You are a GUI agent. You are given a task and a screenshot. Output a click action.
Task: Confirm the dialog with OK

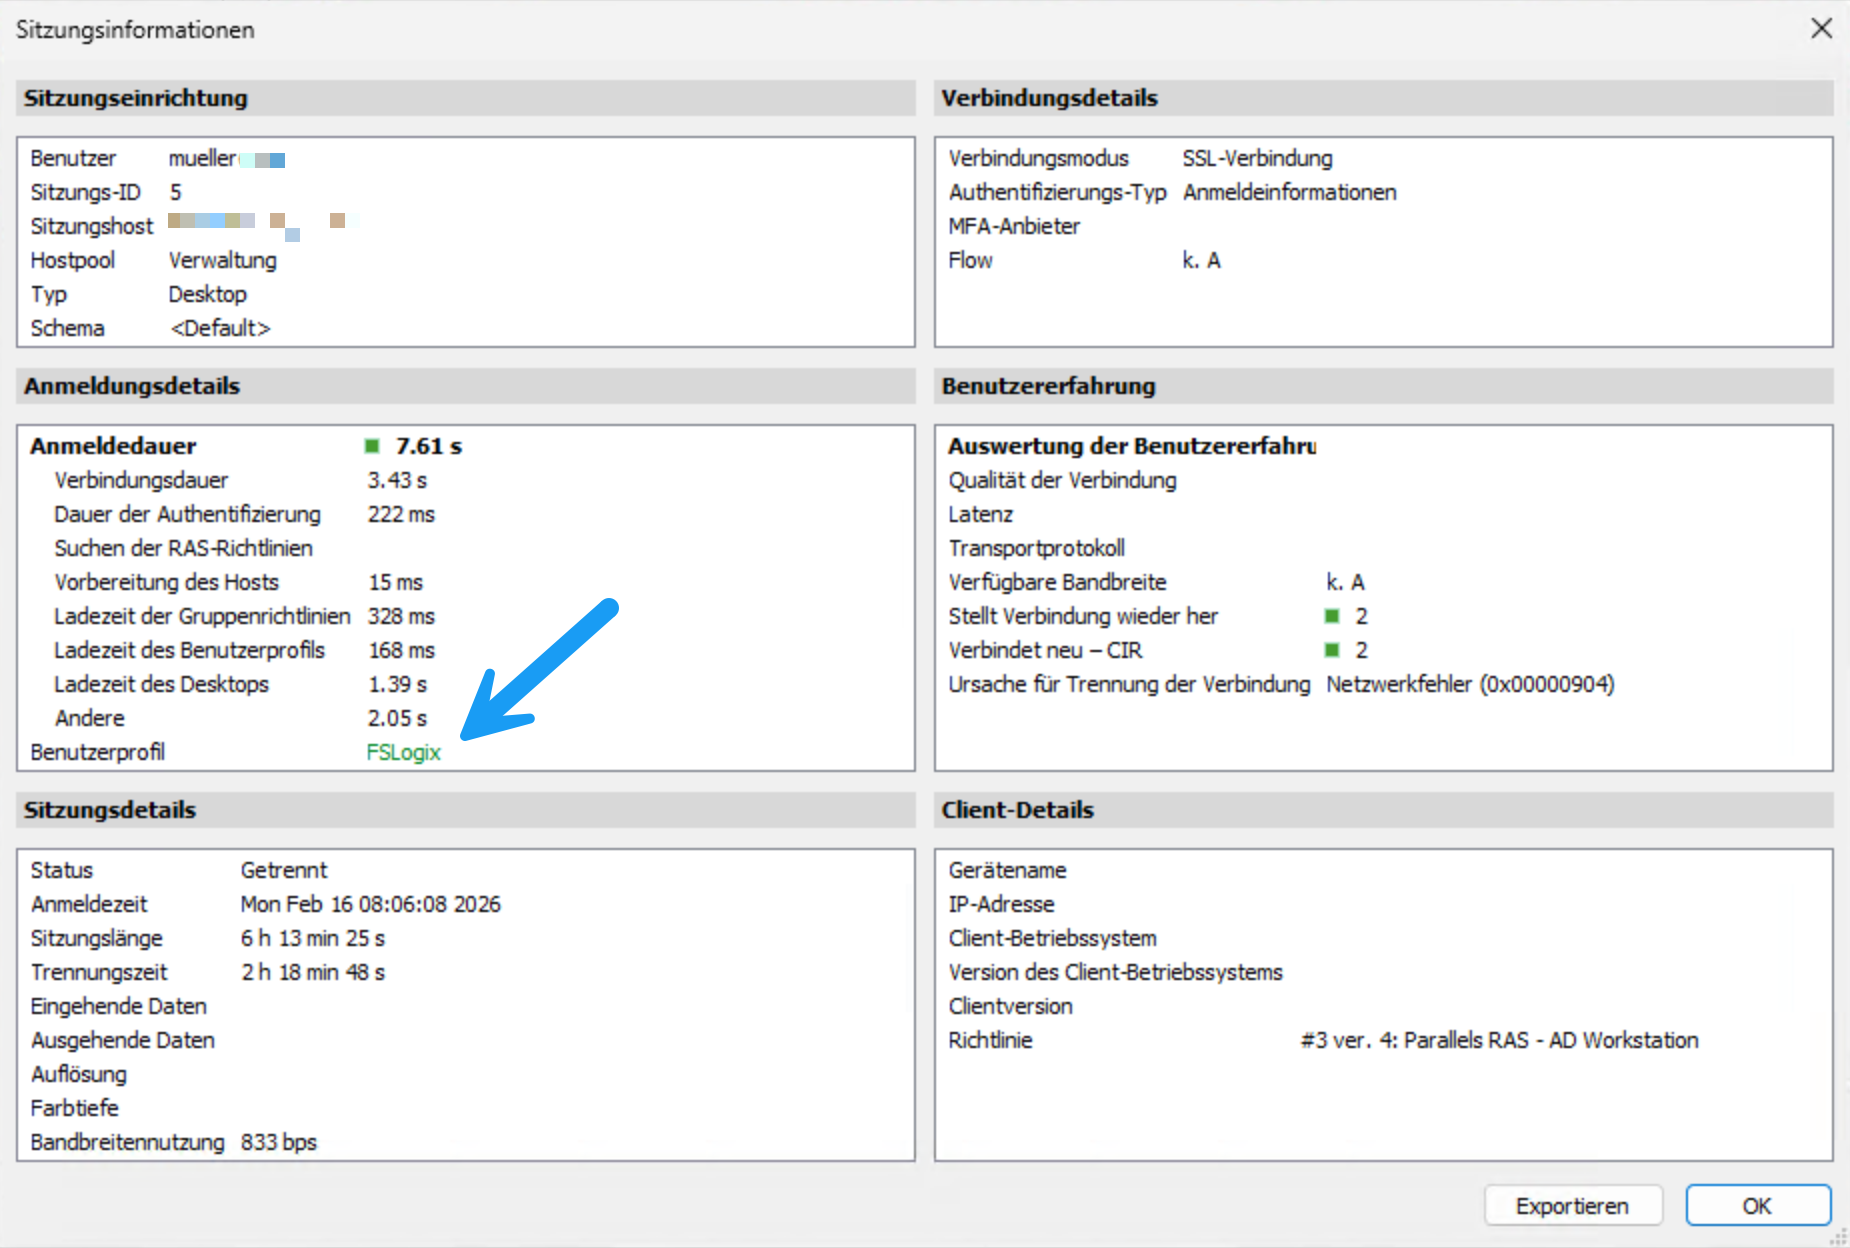coord(1757,1206)
